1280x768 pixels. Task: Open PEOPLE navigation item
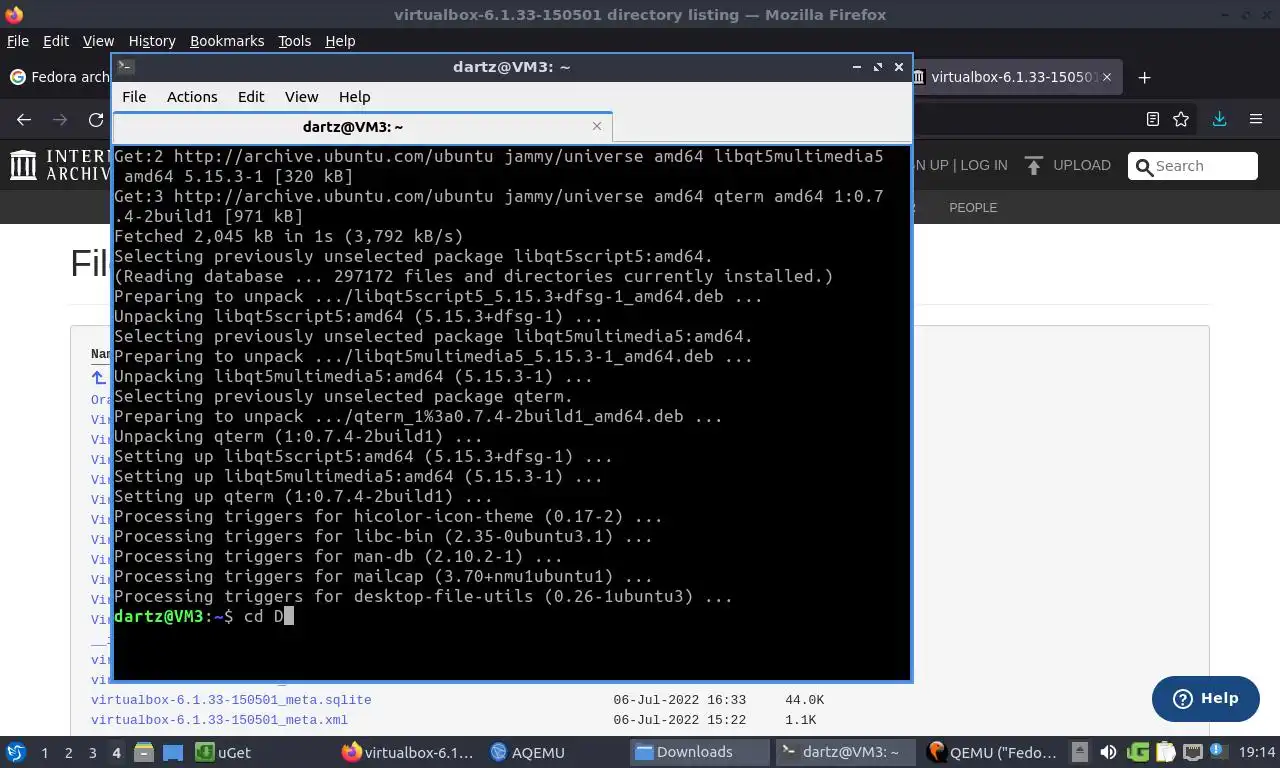point(973,207)
